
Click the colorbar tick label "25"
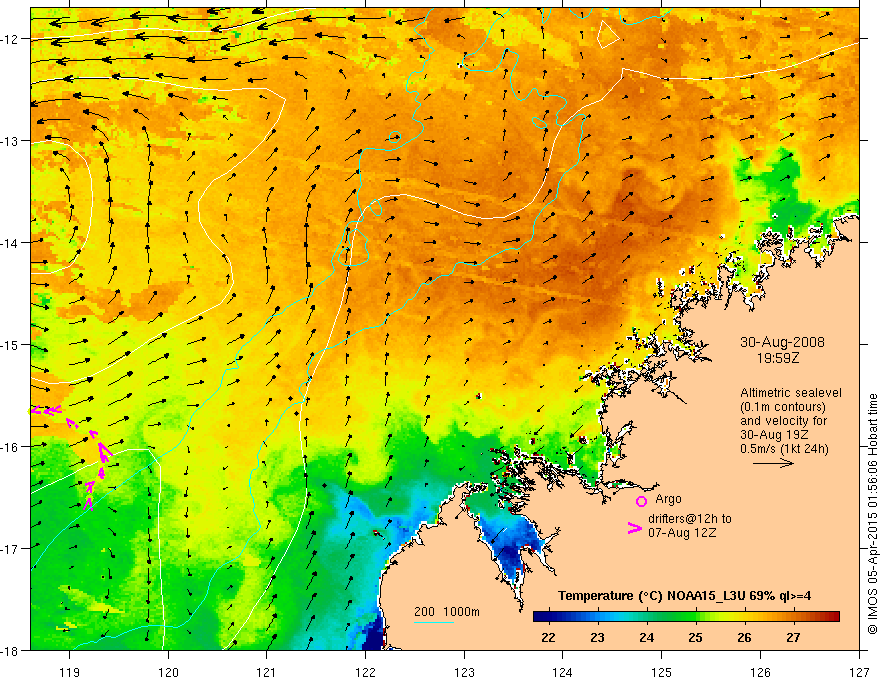[695, 637]
